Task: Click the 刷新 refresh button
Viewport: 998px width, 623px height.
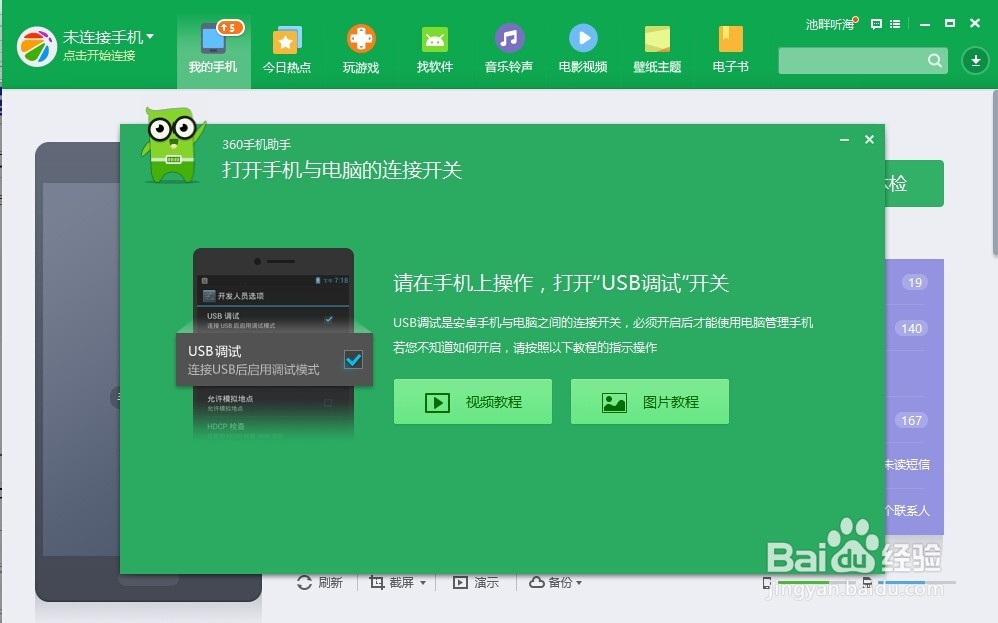Action: (x=320, y=582)
